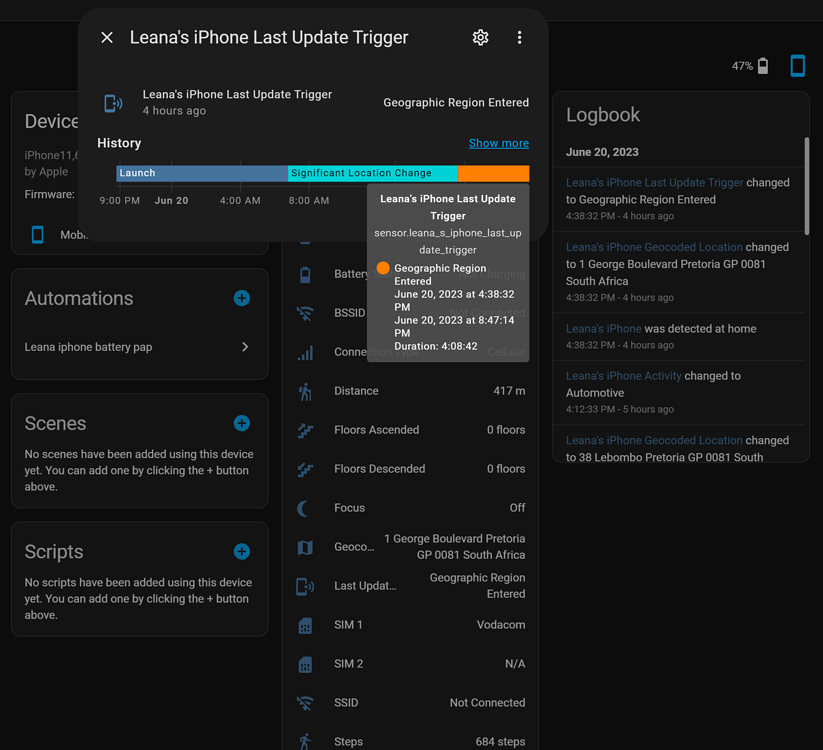Screen dimensions: 823x750
Task: Click the Scenes card heading
Action: [x=55, y=424]
